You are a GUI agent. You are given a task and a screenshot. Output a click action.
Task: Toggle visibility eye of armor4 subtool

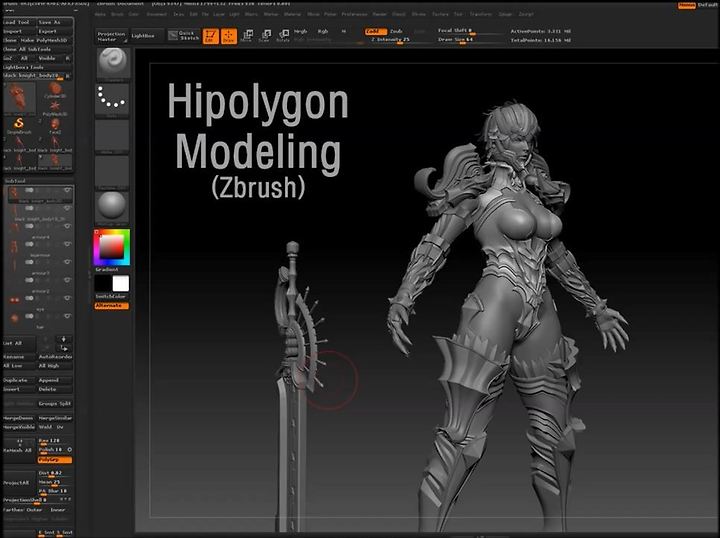(68, 226)
